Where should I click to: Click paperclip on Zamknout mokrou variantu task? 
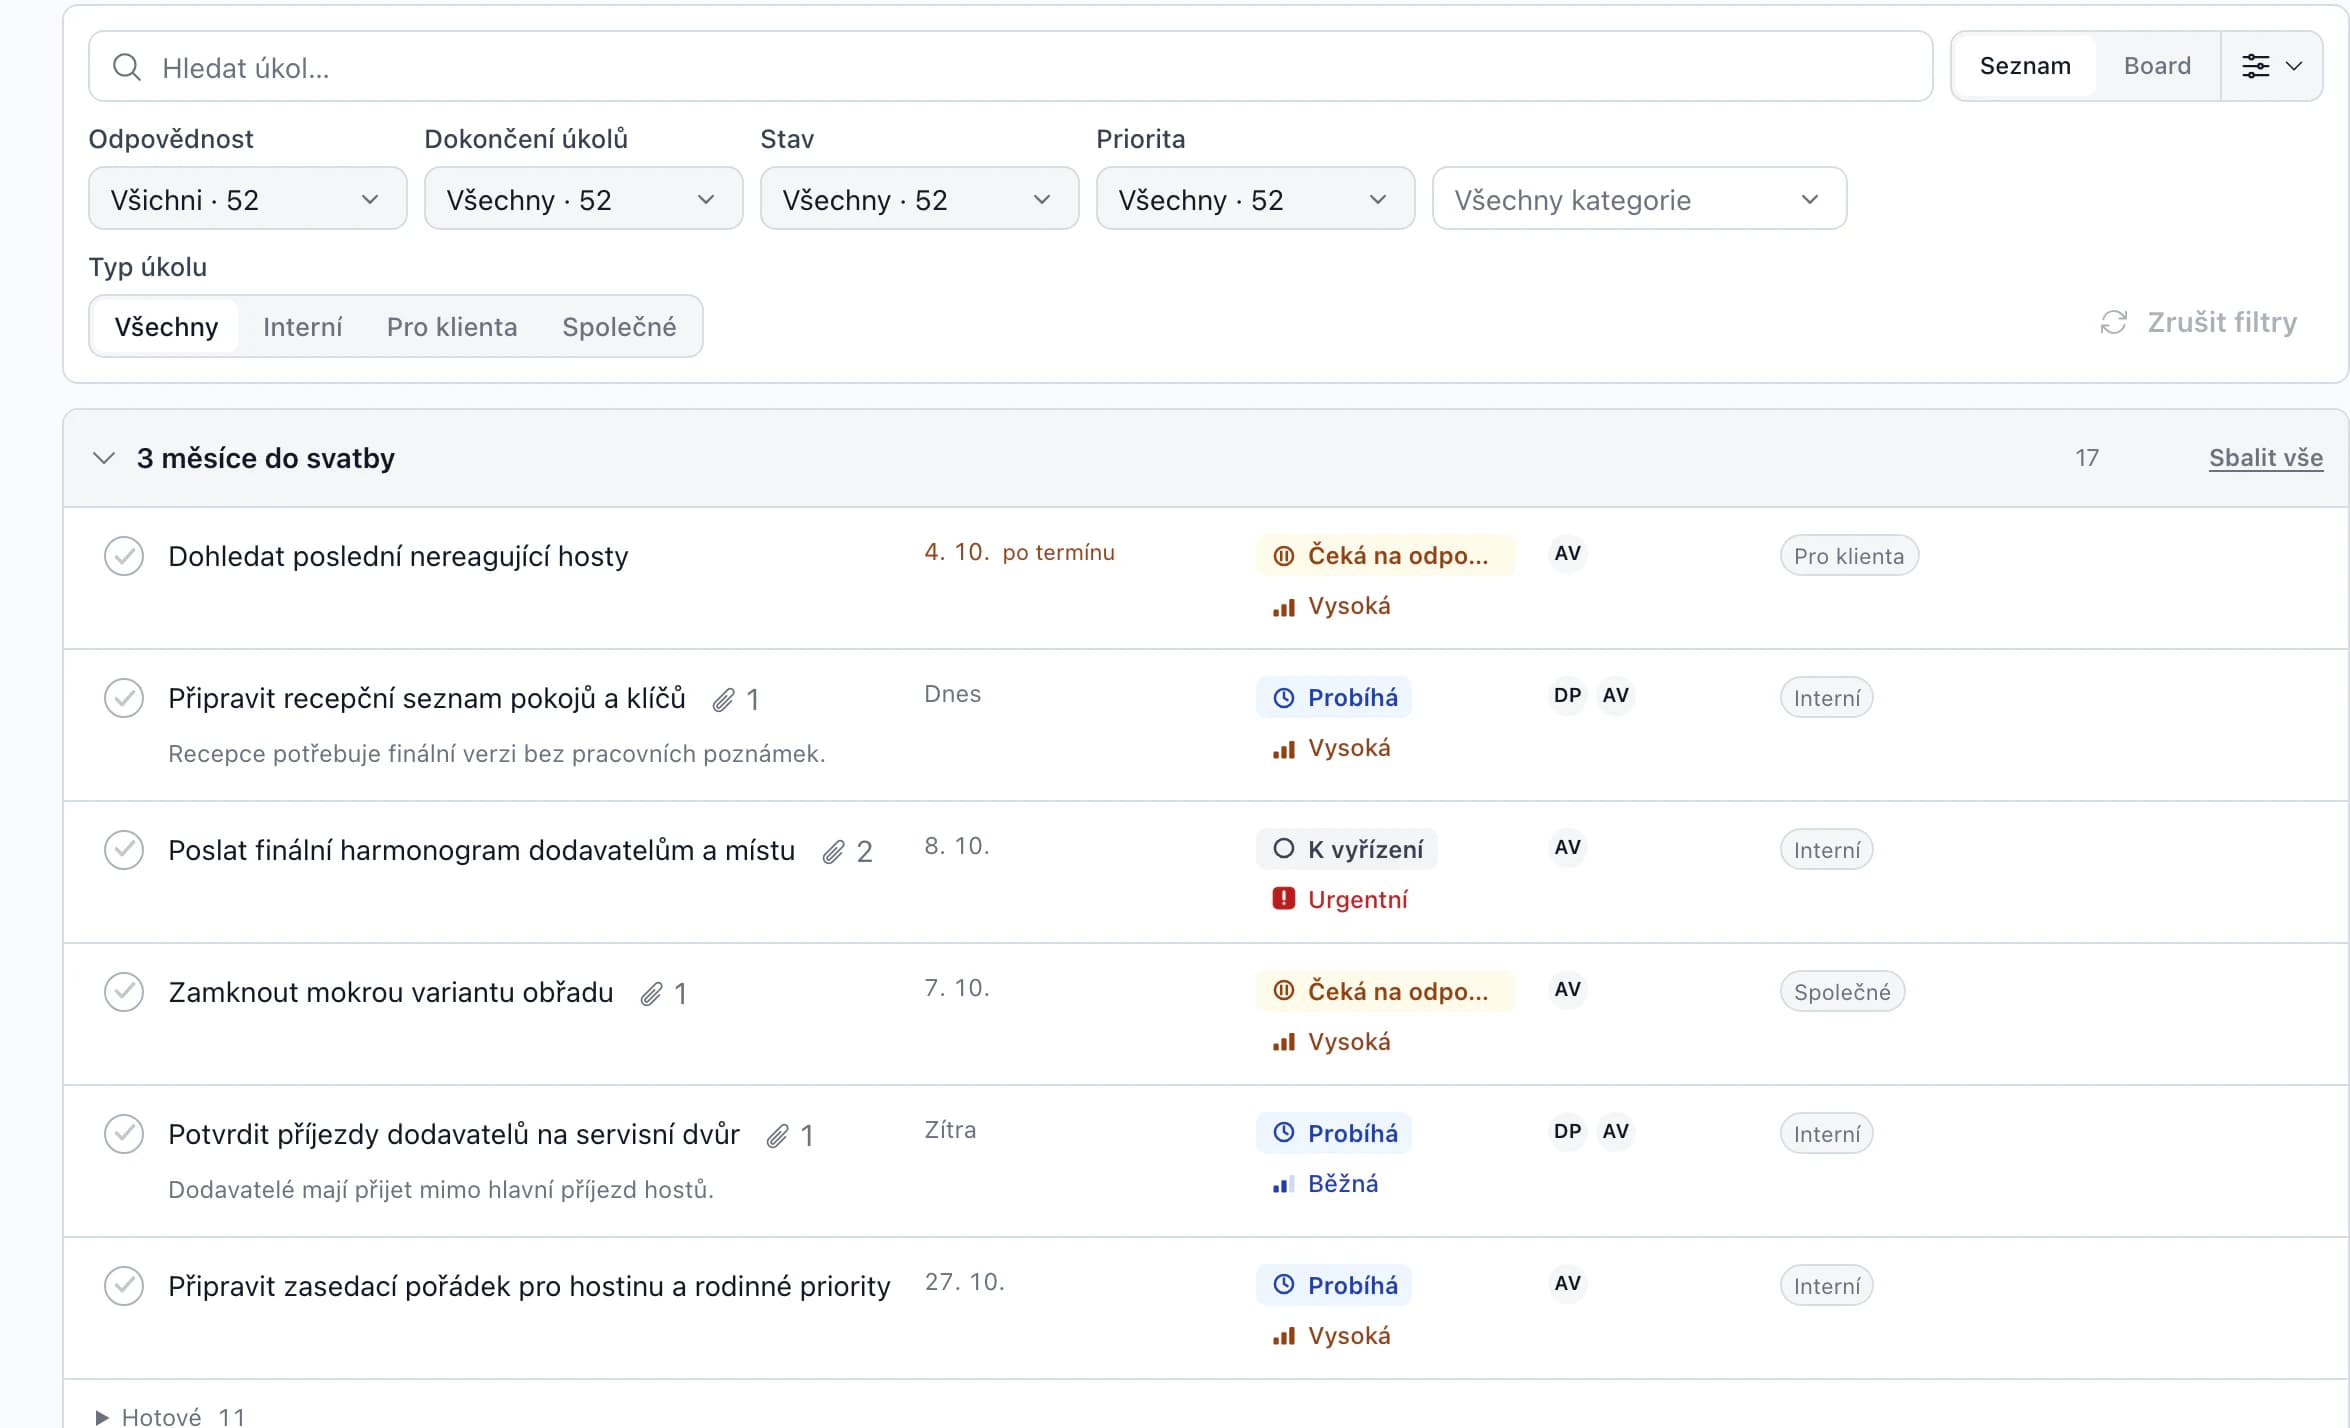[652, 994]
